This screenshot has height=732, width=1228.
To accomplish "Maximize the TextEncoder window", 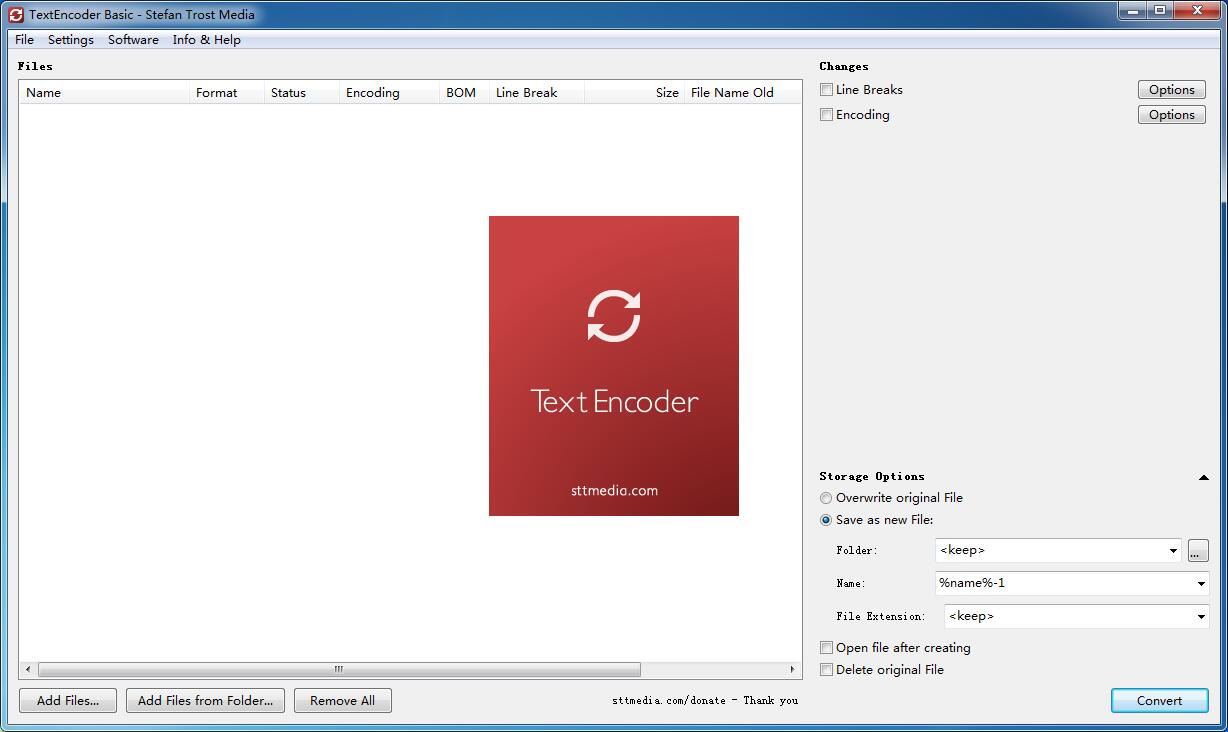I will tap(1159, 10).
